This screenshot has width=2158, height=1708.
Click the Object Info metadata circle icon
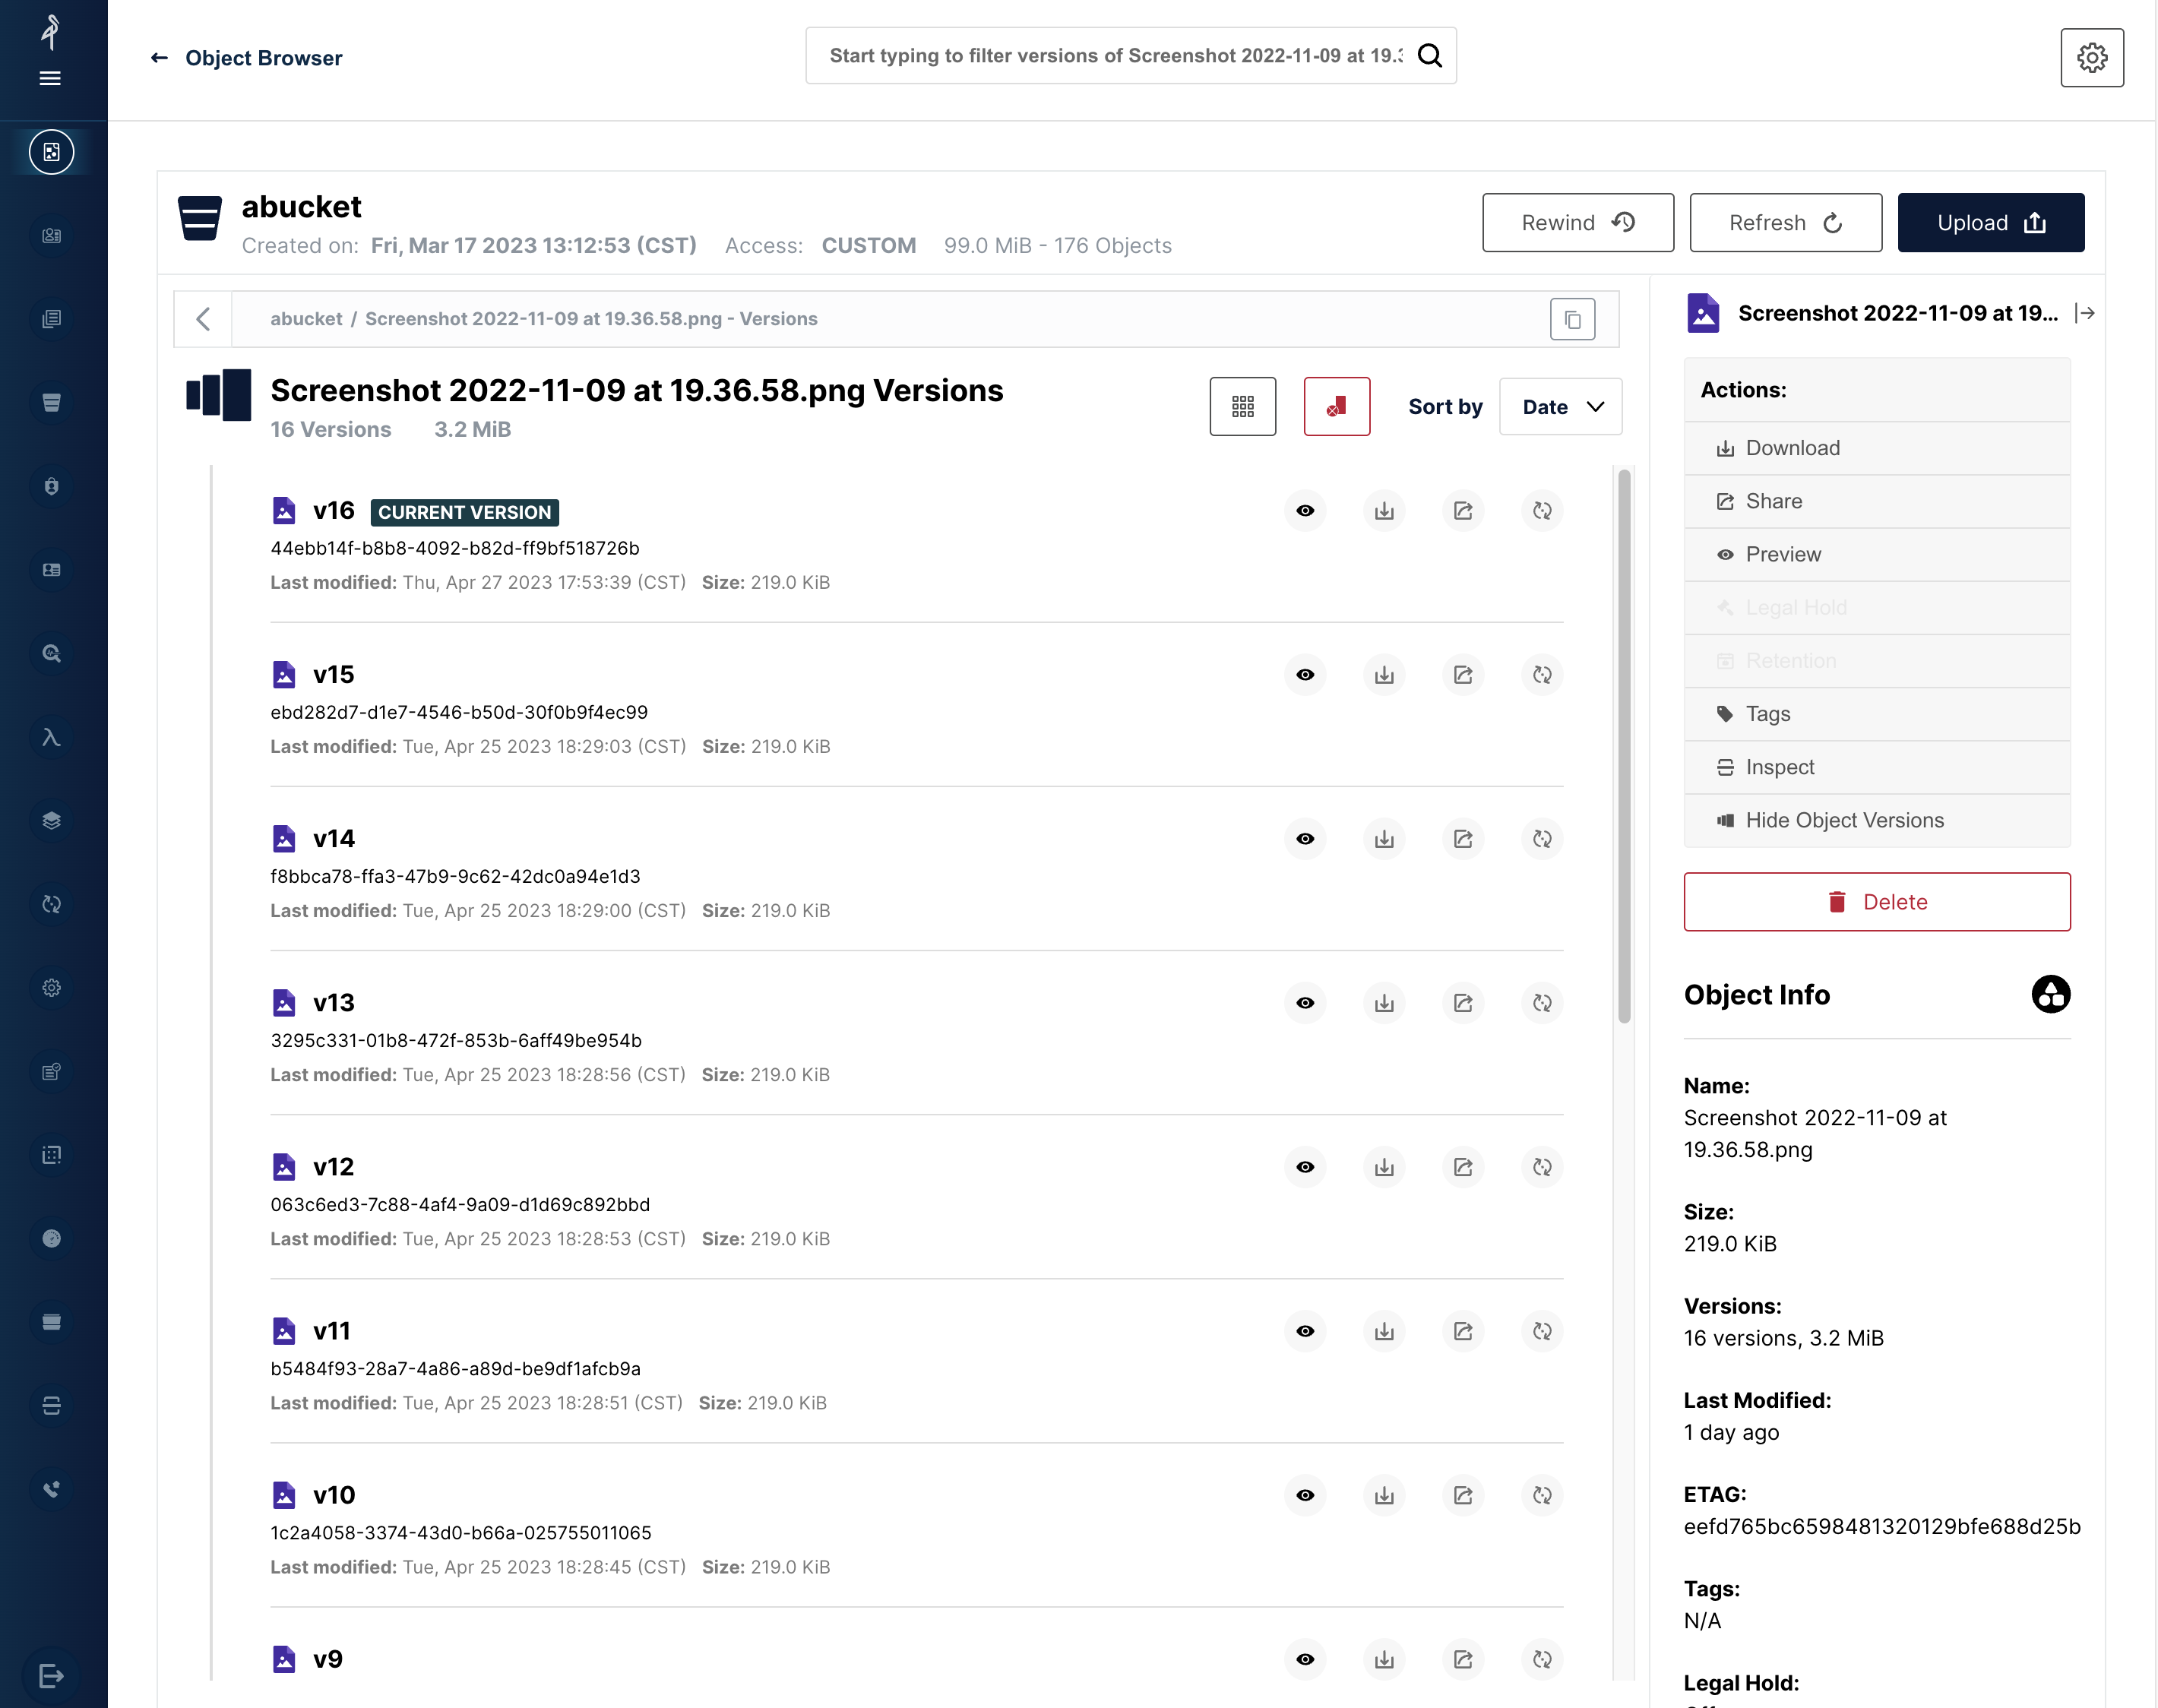pyautogui.click(x=2050, y=994)
